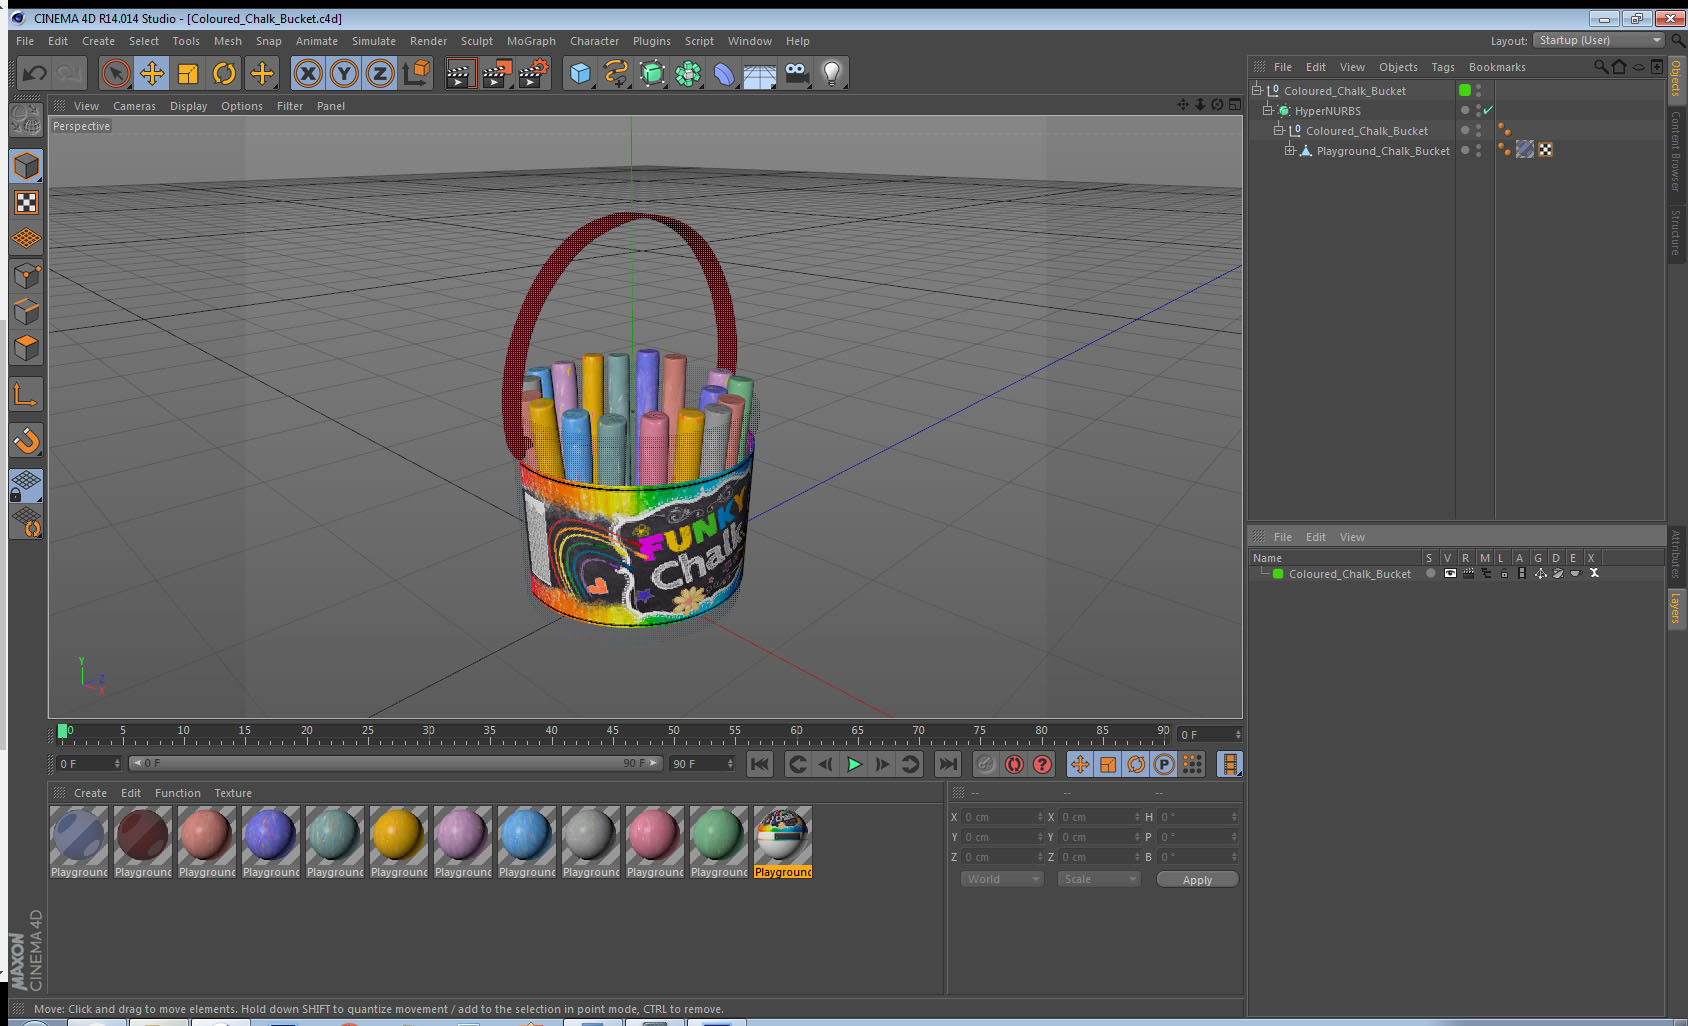Add a camera object
The width and height of the screenshot is (1688, 1026).
(x=796, y=73)
